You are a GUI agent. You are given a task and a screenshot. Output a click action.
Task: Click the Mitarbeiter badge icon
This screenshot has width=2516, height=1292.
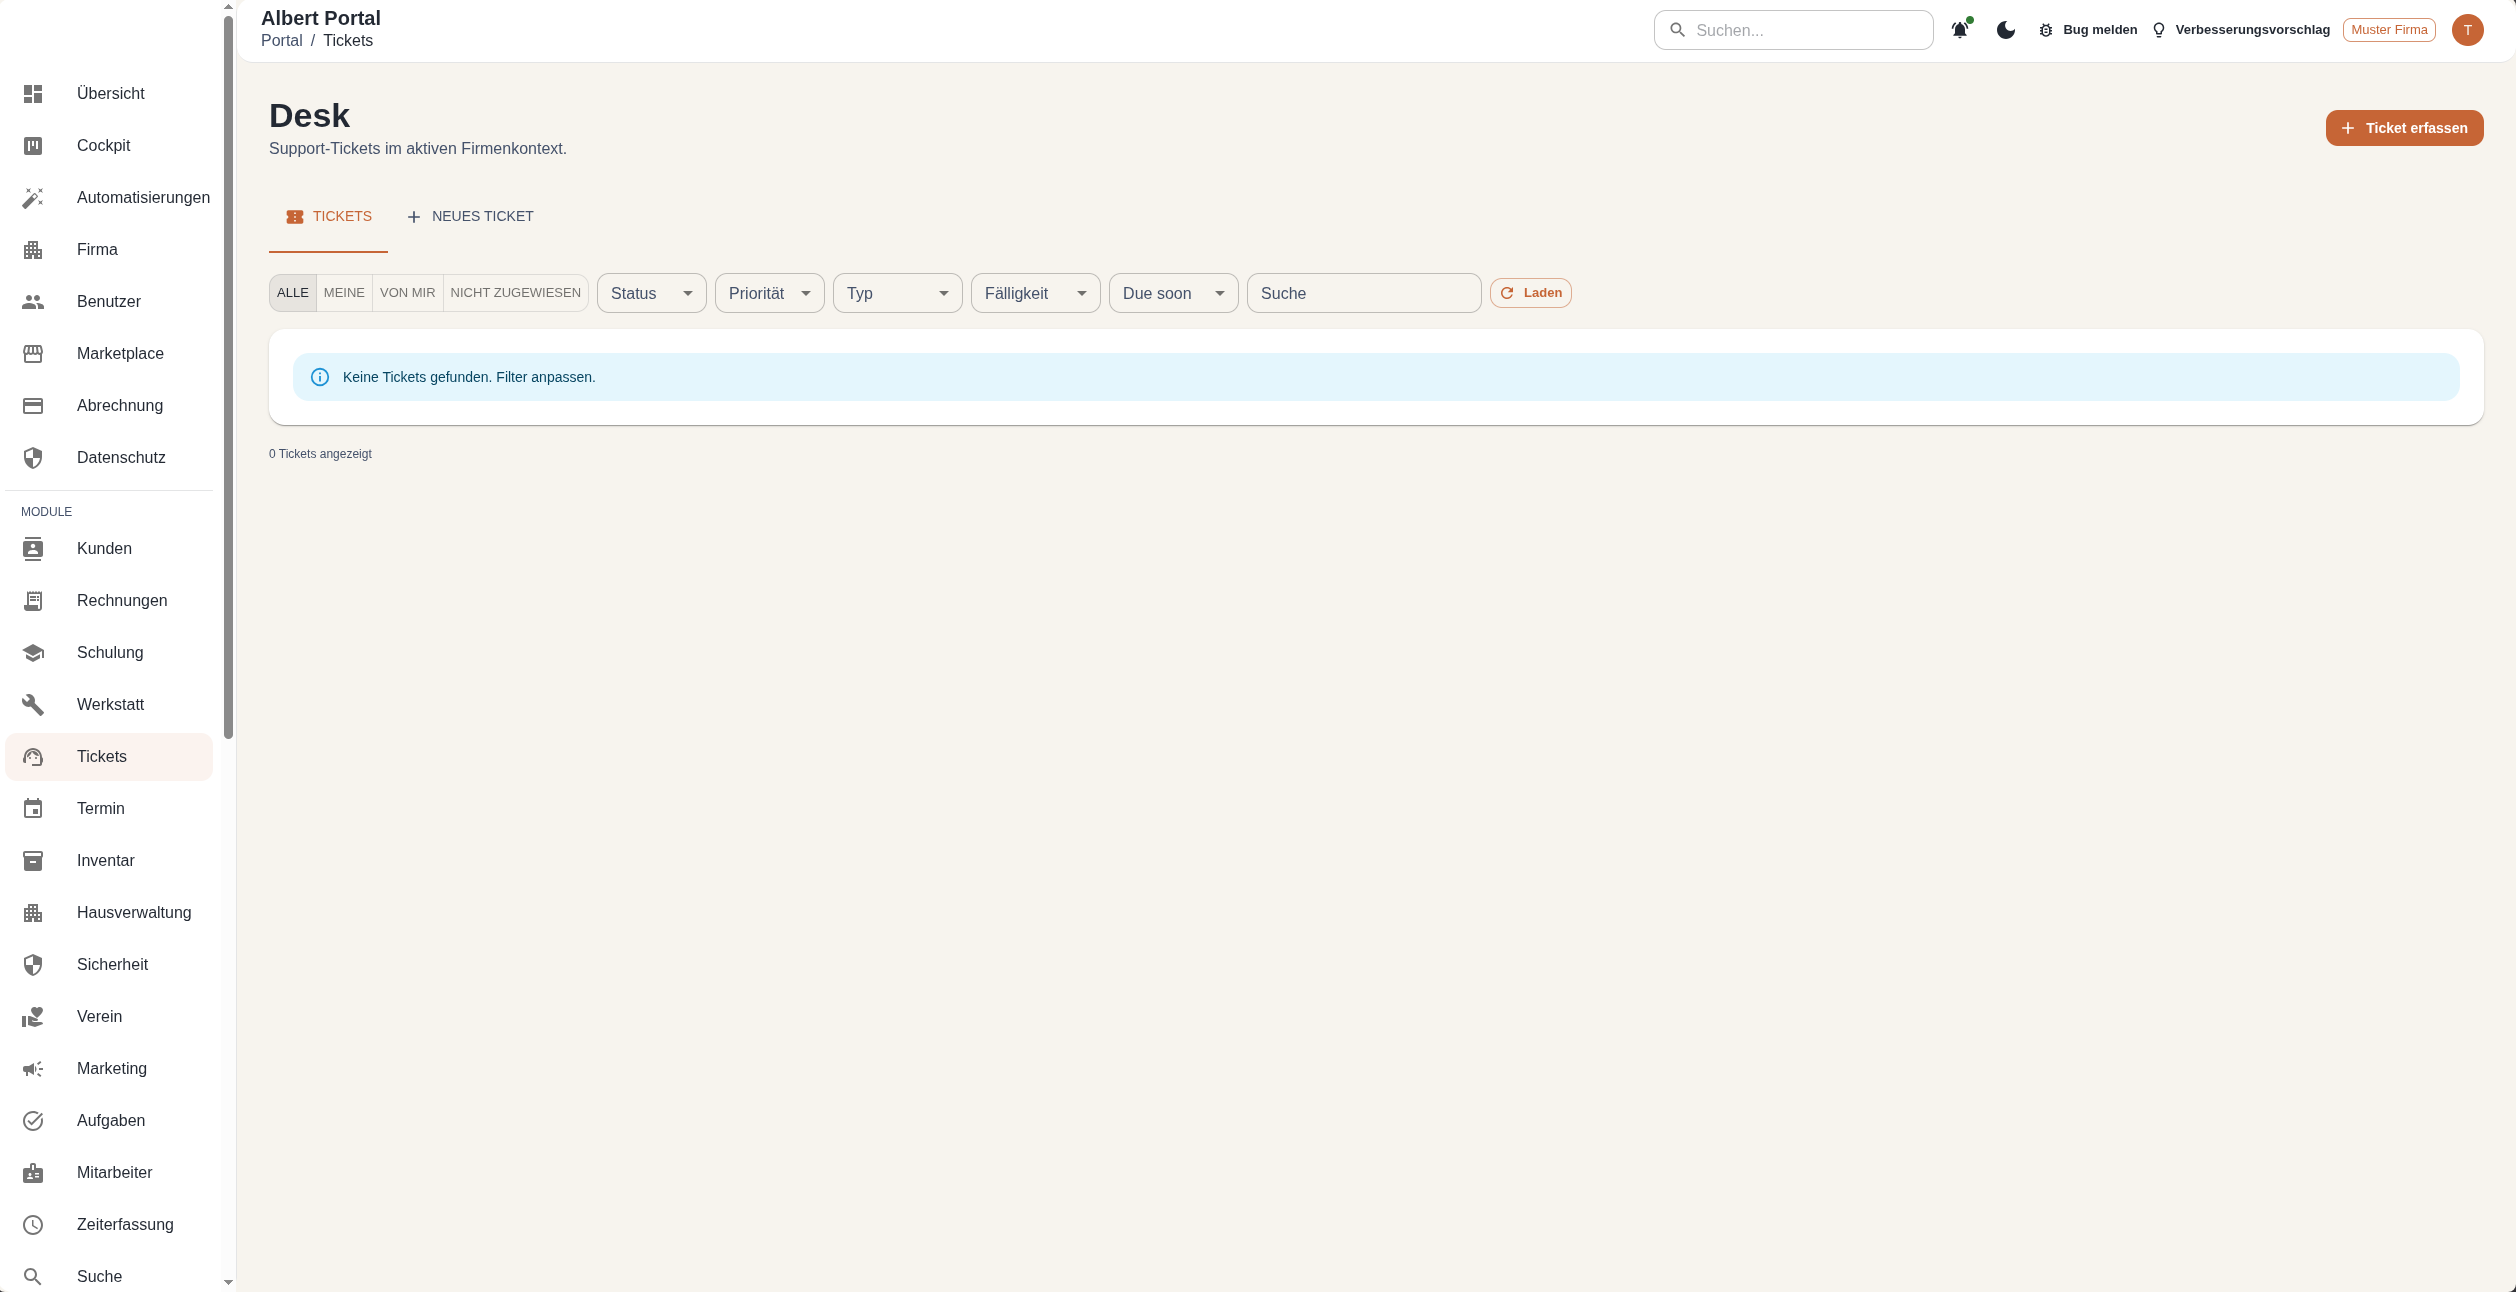point(33,1173)
